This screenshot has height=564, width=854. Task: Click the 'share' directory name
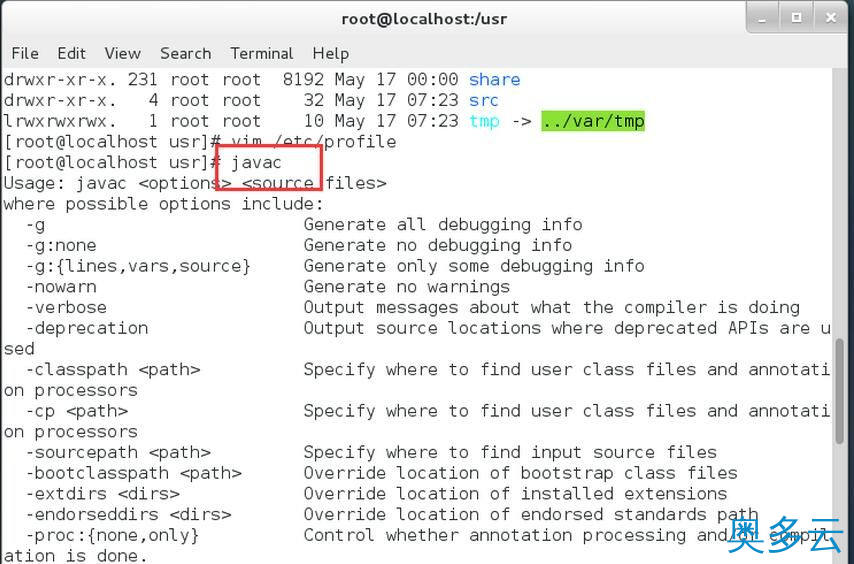[x=495, y=79]
